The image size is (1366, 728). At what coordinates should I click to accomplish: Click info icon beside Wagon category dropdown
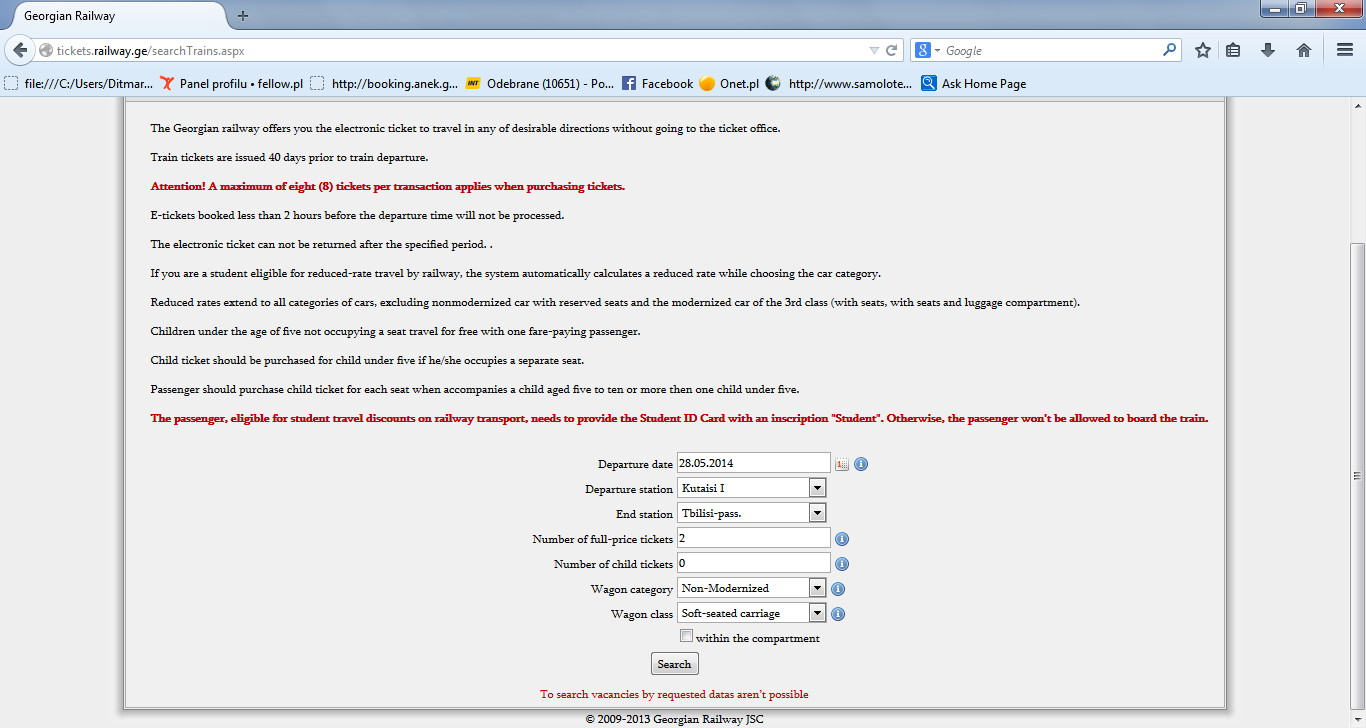(838, 589)
